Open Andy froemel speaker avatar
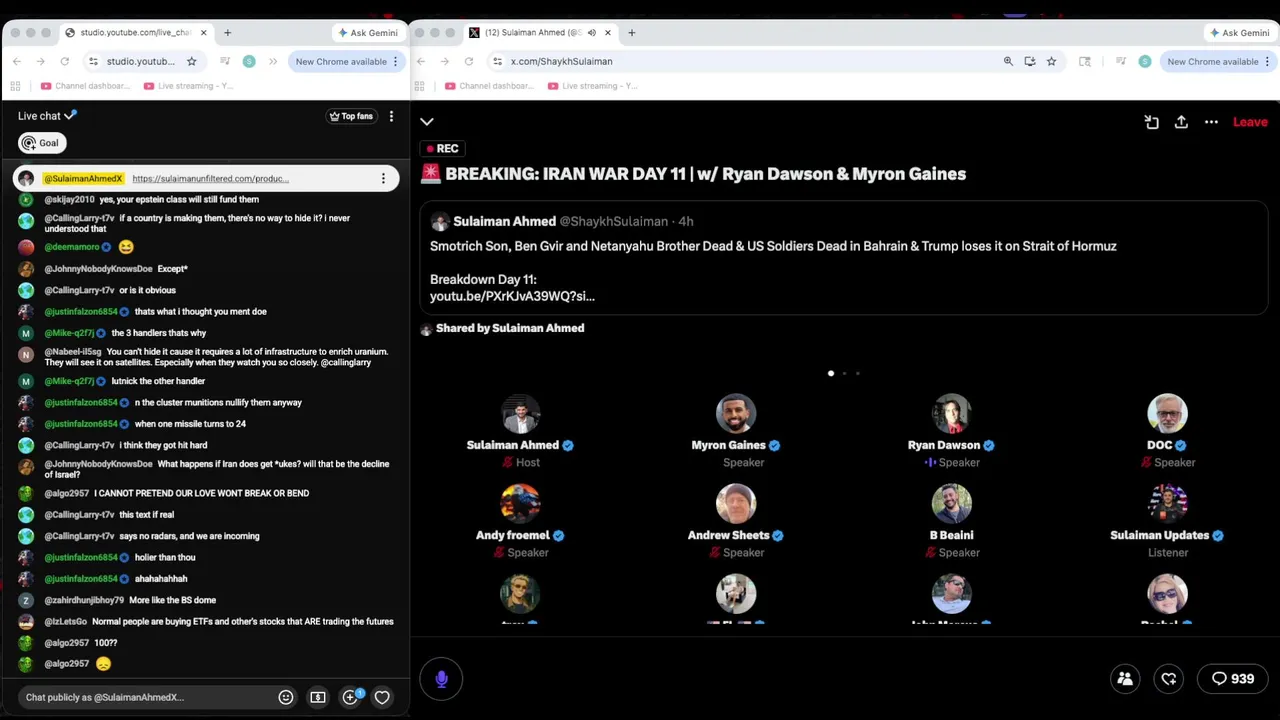Viewport: 1280px width, 720px height. [x=520, y=504]
